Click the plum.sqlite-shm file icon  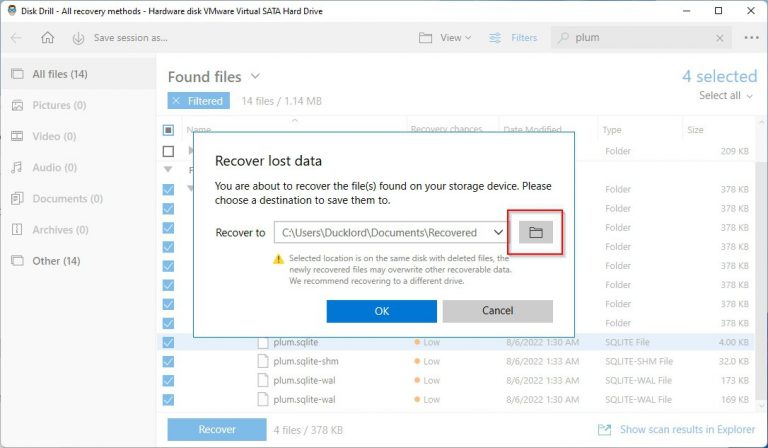[263, 361]
